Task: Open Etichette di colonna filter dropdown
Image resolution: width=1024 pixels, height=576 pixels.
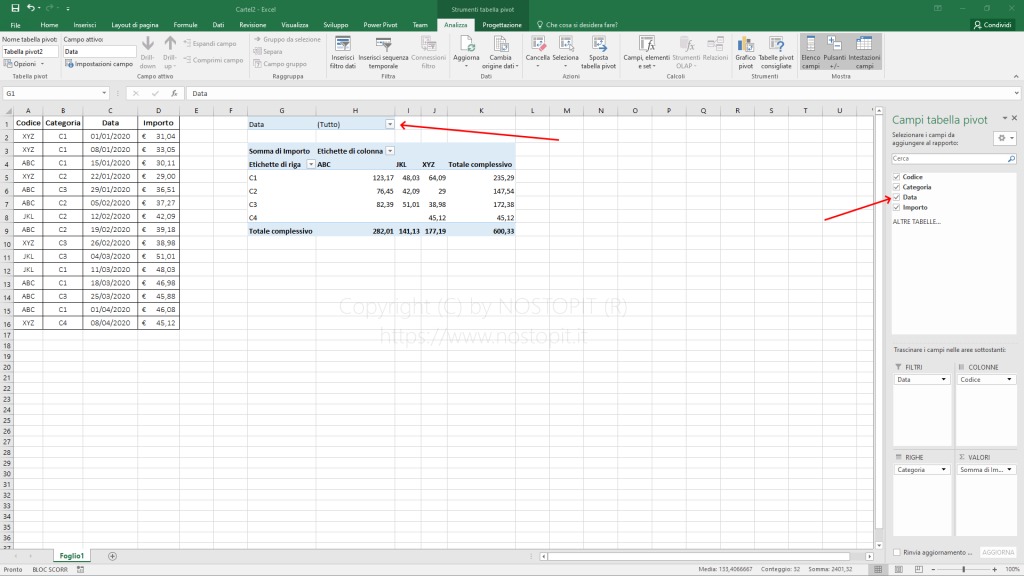Action: (x=390, y=151)
